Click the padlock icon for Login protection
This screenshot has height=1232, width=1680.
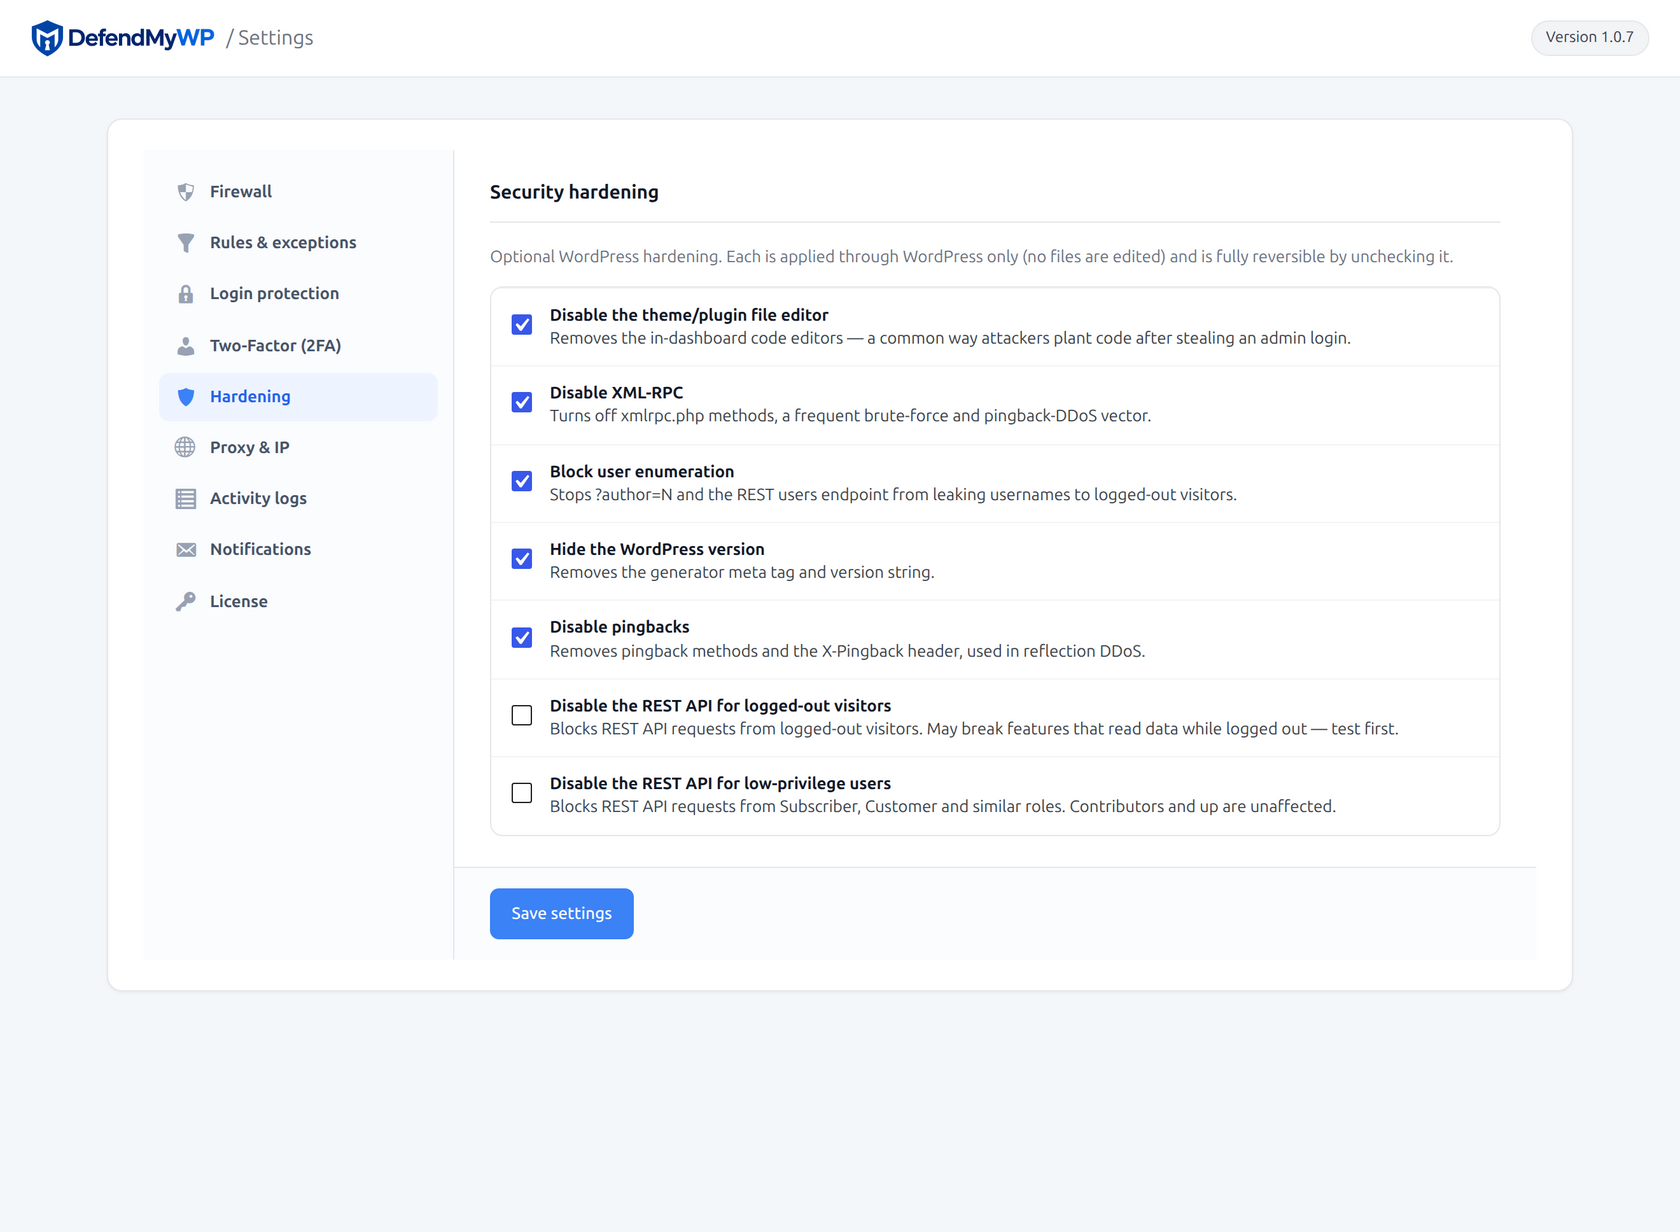coord(186,294)
